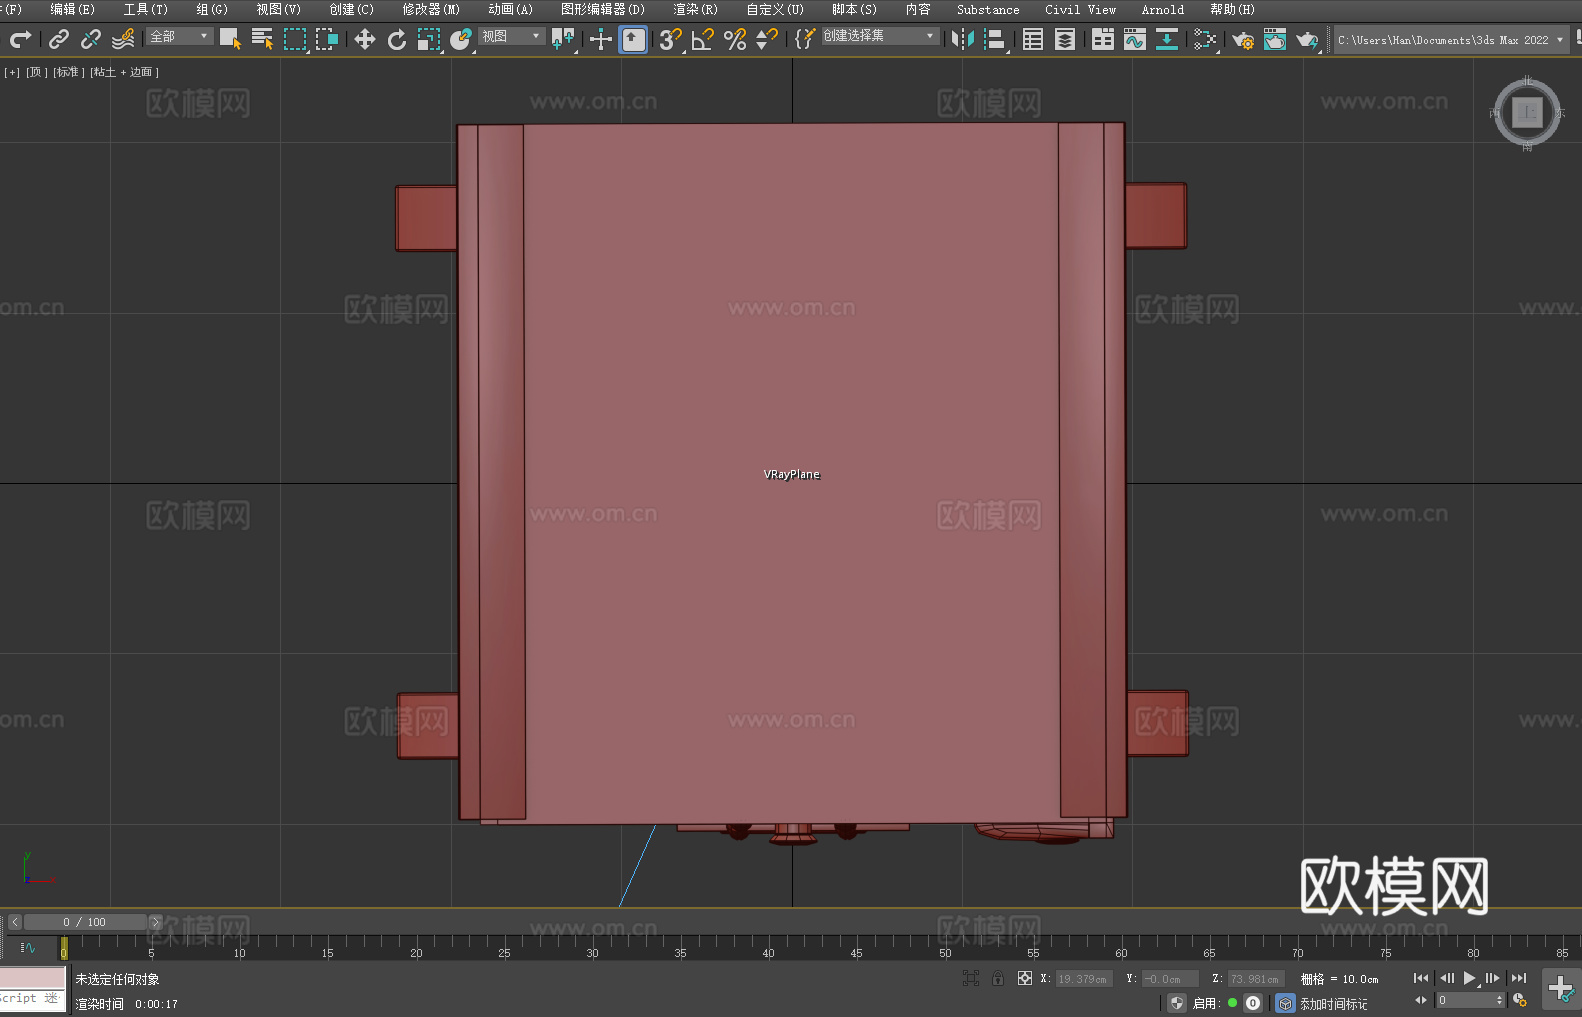The height and width of the screenshot is (1017, 1582).
Task: Toggle the Ribbon display icon
Action: [x=1103, y=39]
